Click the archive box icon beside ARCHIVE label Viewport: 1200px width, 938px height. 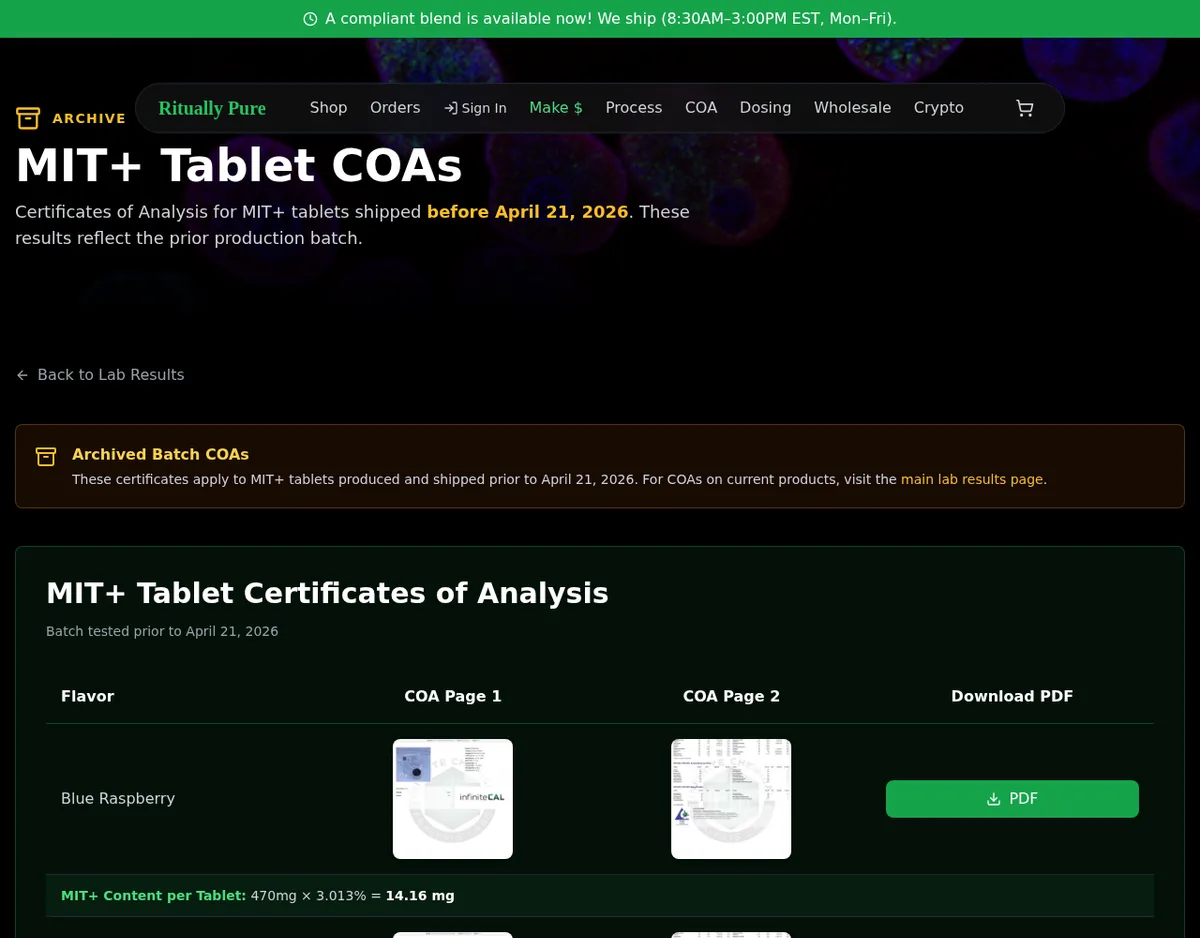pyautogui.click(x=28, y=118)
